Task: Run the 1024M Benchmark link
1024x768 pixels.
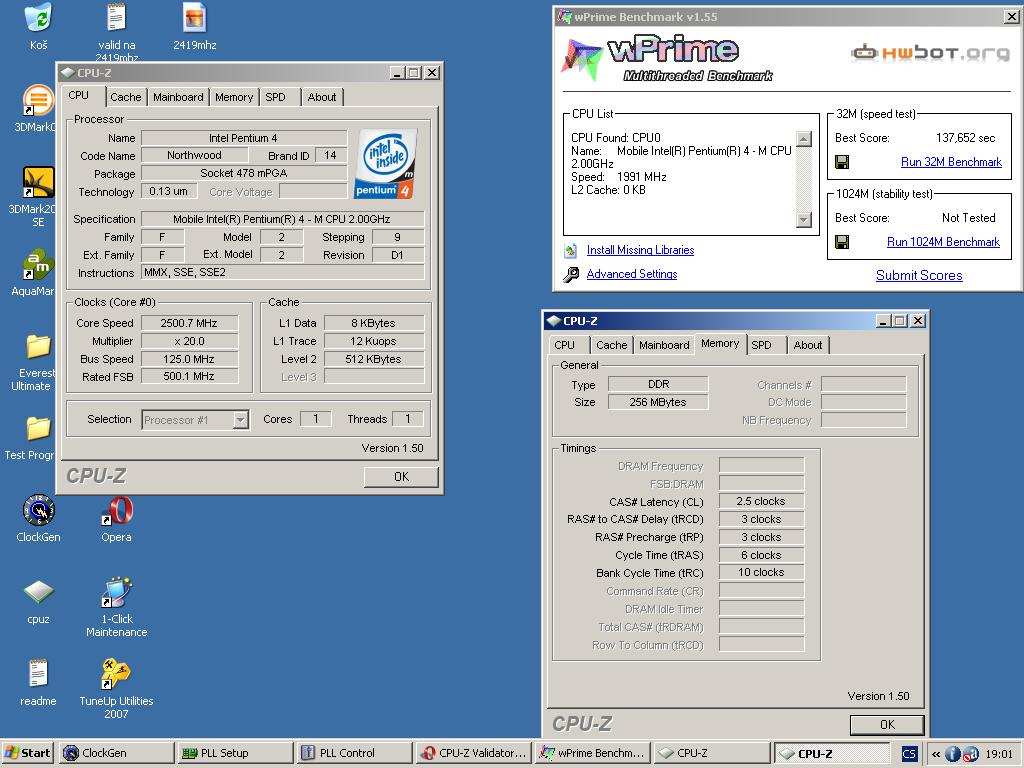Action: [943, 242]
